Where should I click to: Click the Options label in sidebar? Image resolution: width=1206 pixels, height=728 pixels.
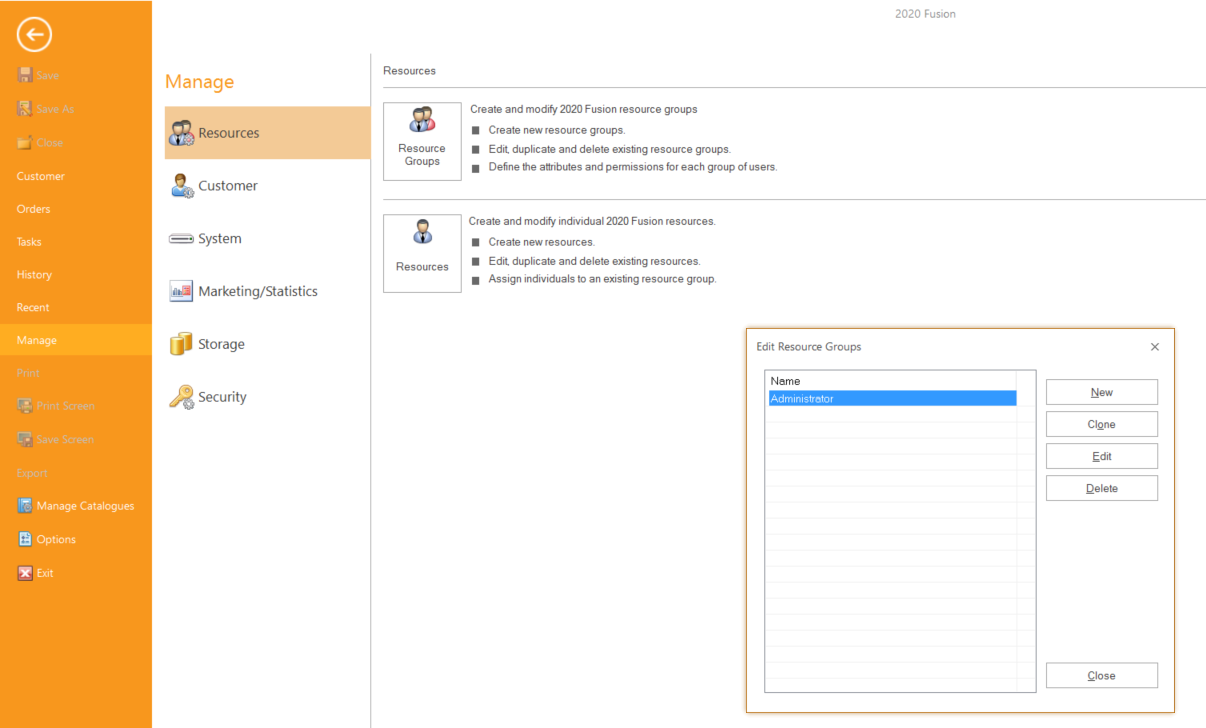click(x=56, y=539)
